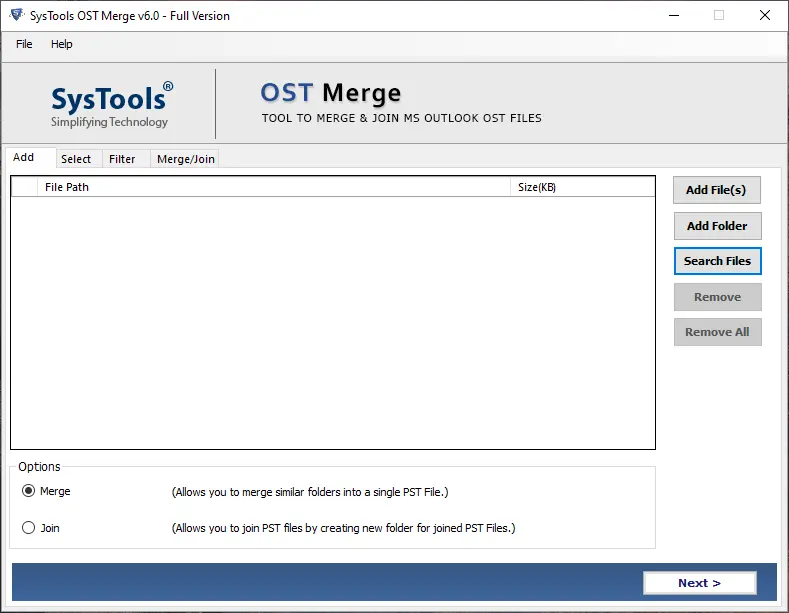The image size is (789, 613).
Task: Proceed with the Next > button
Action: pos(699,583)
